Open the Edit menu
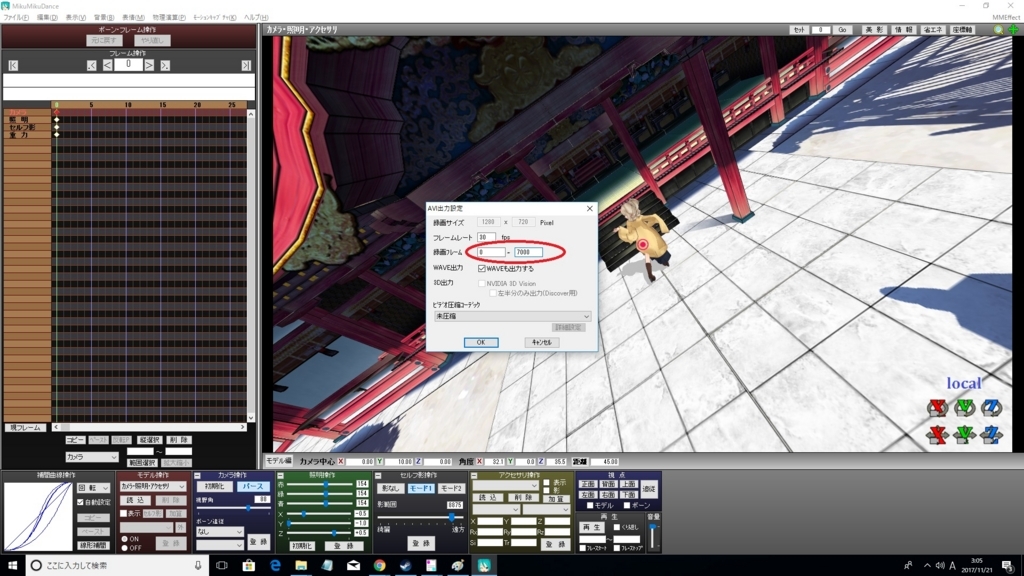Image resolution: width=1024 pixels, height=576 pixels. point(46,18)
